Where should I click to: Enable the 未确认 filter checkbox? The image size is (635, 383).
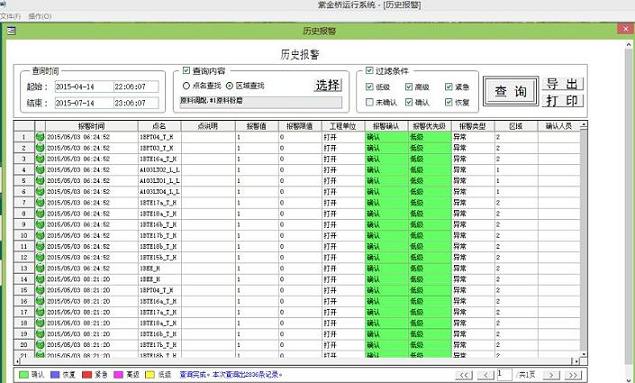[369, 102]
